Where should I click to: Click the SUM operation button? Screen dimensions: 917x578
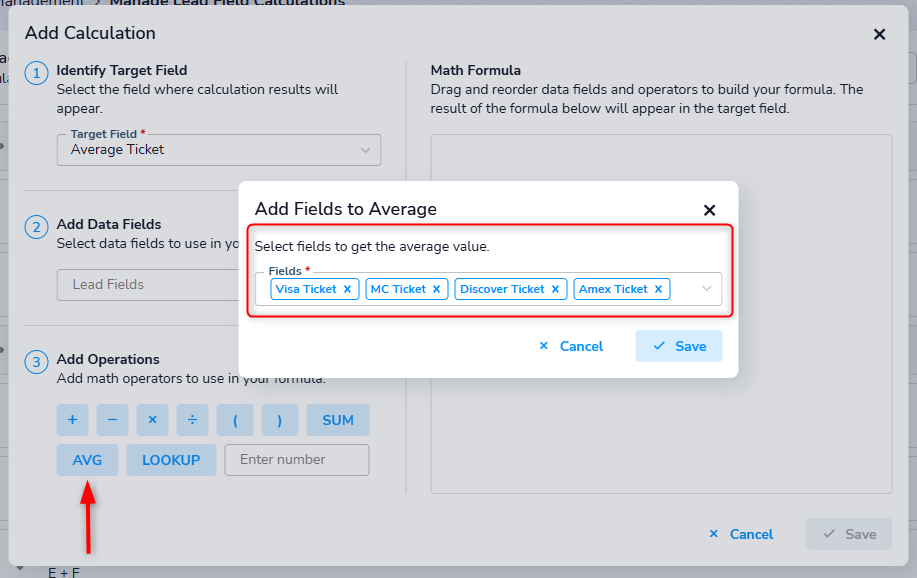pos(338,420)
